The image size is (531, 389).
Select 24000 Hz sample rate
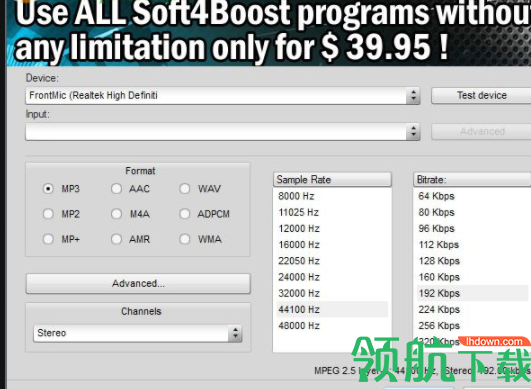point(332,277)
